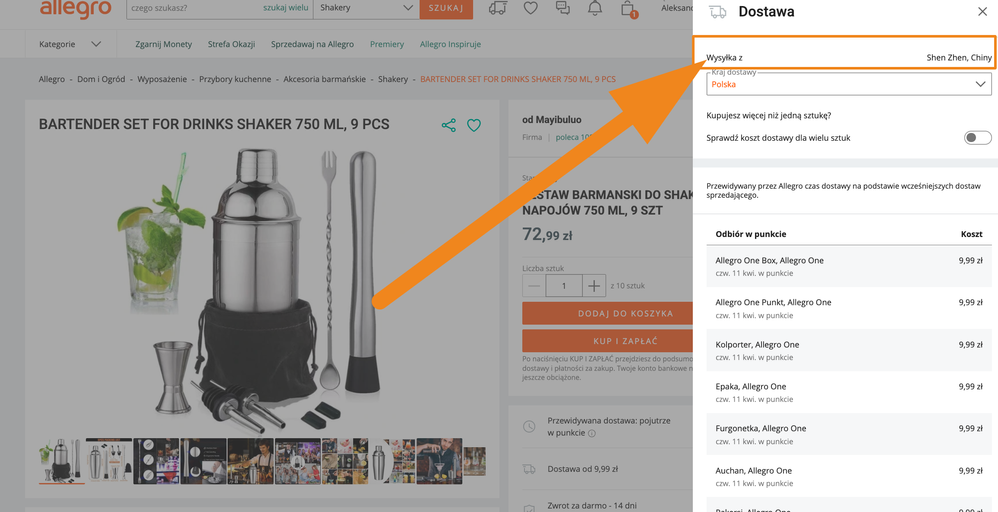Go to Allegro Inspiruje
This screenshot has height=512, width=998.
450,44
